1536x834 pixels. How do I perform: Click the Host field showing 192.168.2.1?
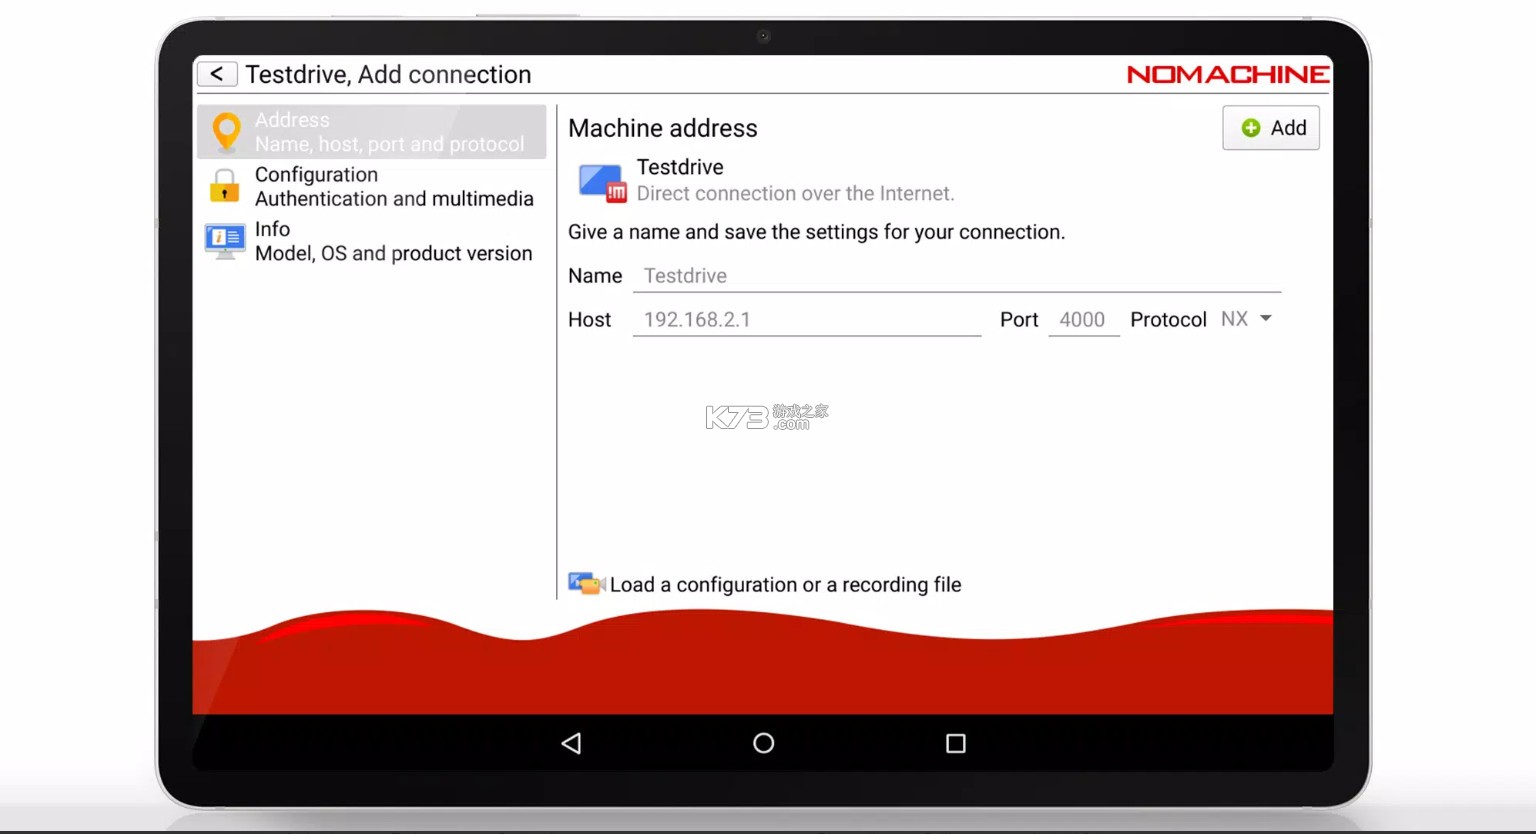(807, 320)
